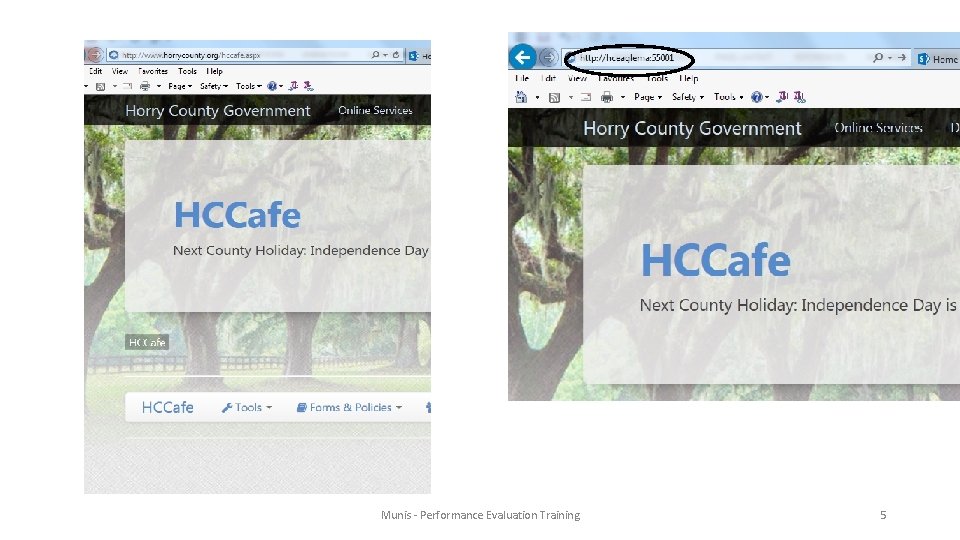Expand Help dropdown arrow in horrycounty.org window
Image resolution: width=960 pixels, height=540 pixels.
(x=281, y=86)
